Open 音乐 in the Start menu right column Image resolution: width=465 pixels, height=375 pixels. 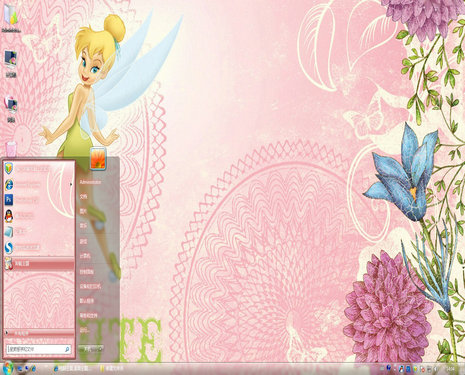tap(83, 226)
